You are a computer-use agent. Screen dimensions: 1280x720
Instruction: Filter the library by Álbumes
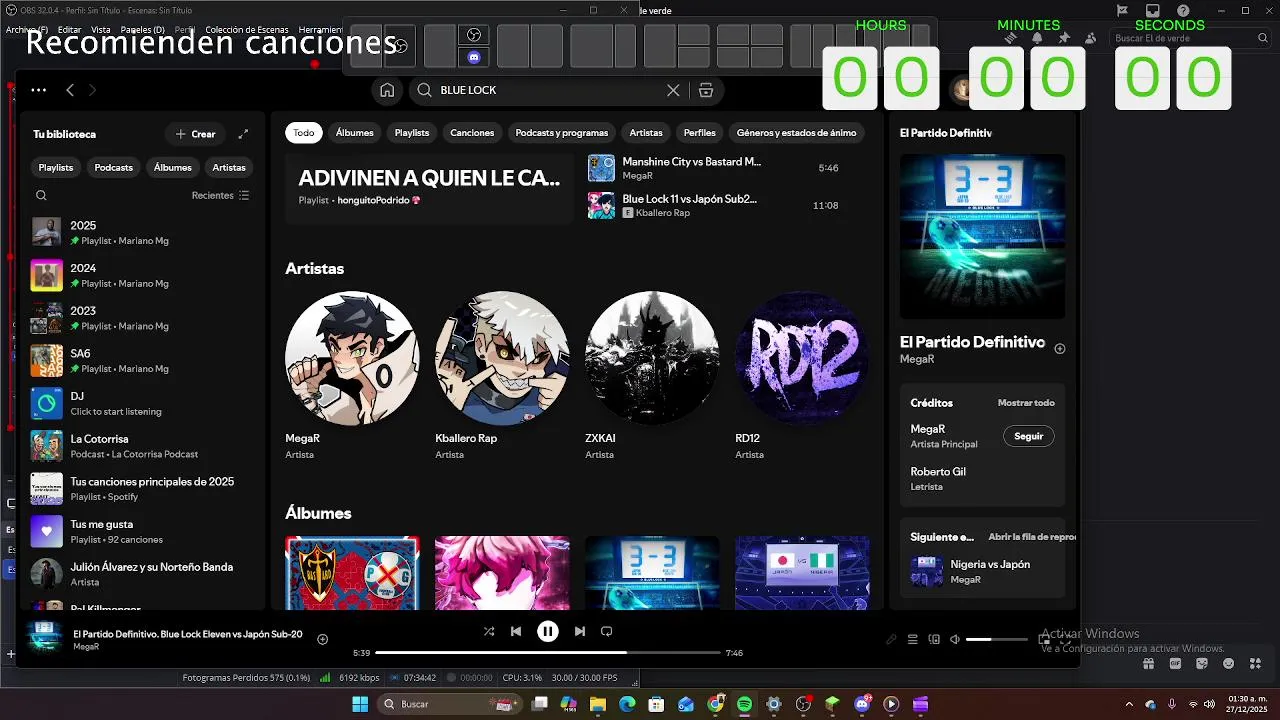(172, 168)
